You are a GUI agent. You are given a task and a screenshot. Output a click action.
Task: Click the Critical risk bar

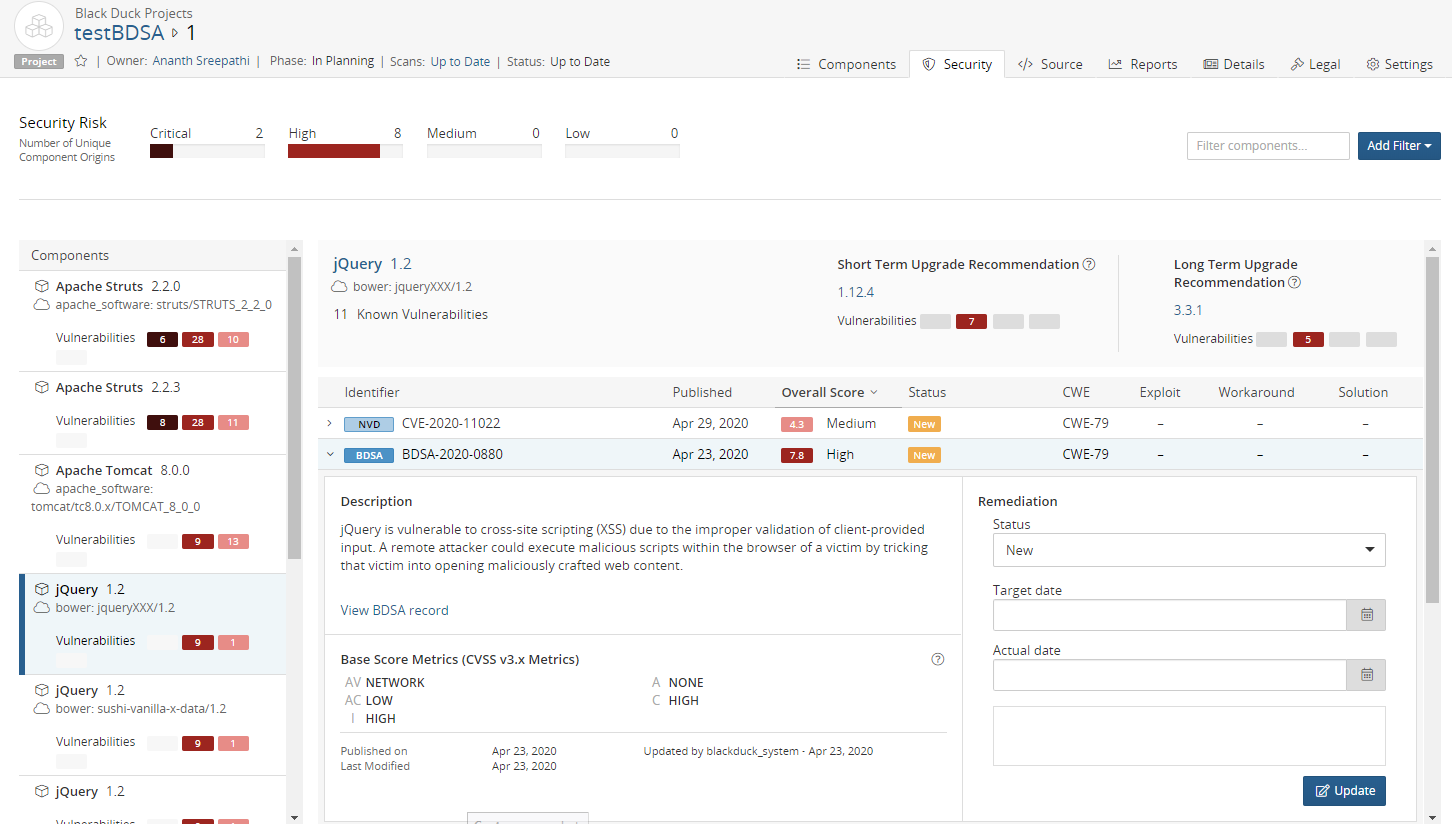207,151
